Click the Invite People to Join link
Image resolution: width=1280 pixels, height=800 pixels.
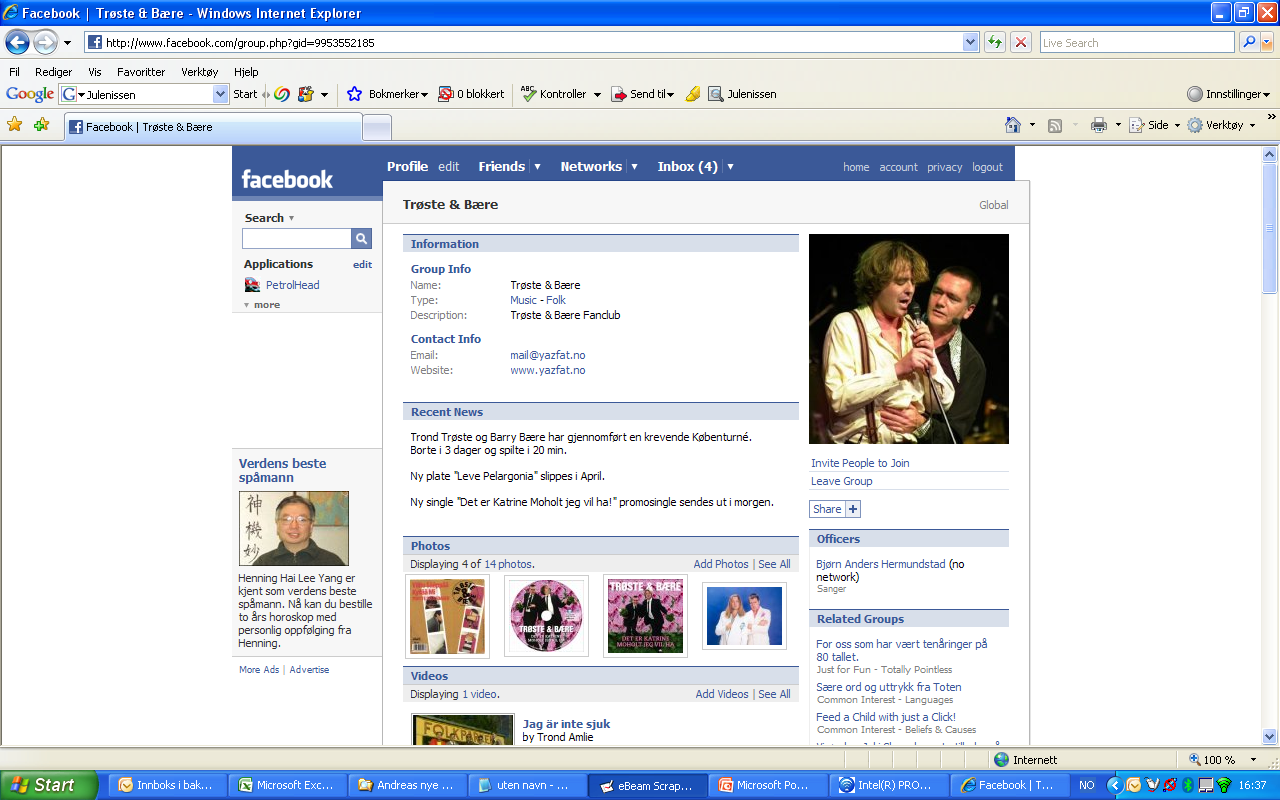click(860, 463)
